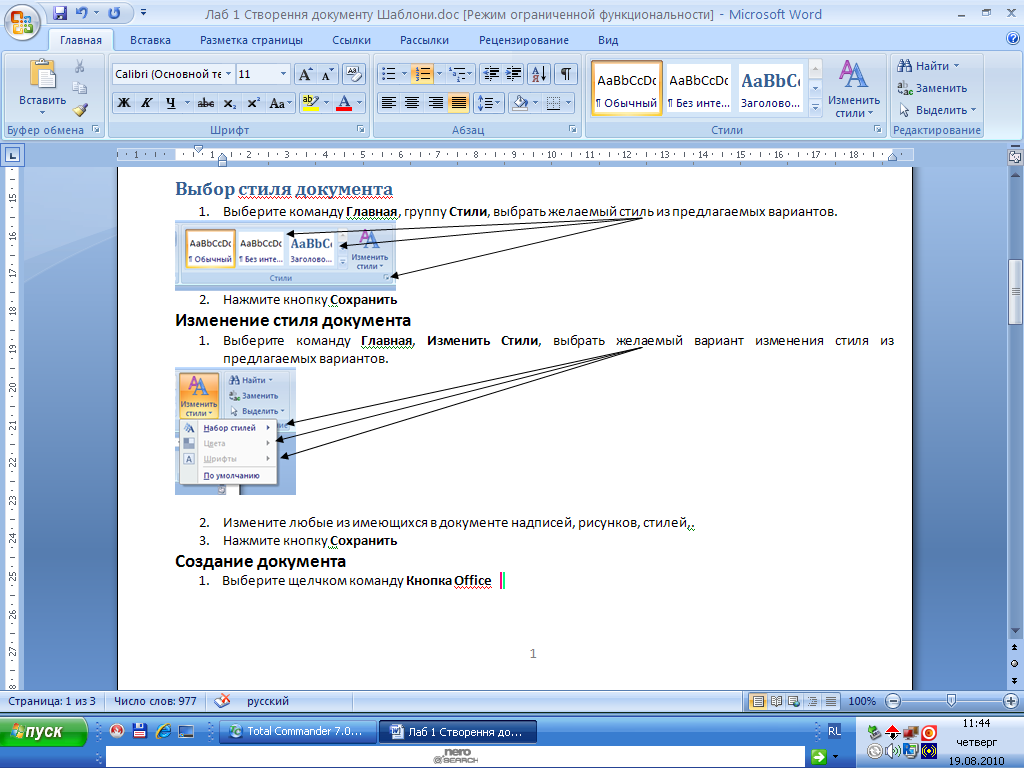Screen dimensions: 1024x768
Task: Open Internet Explorer from quick launch
Action: (x=163, y=731)
